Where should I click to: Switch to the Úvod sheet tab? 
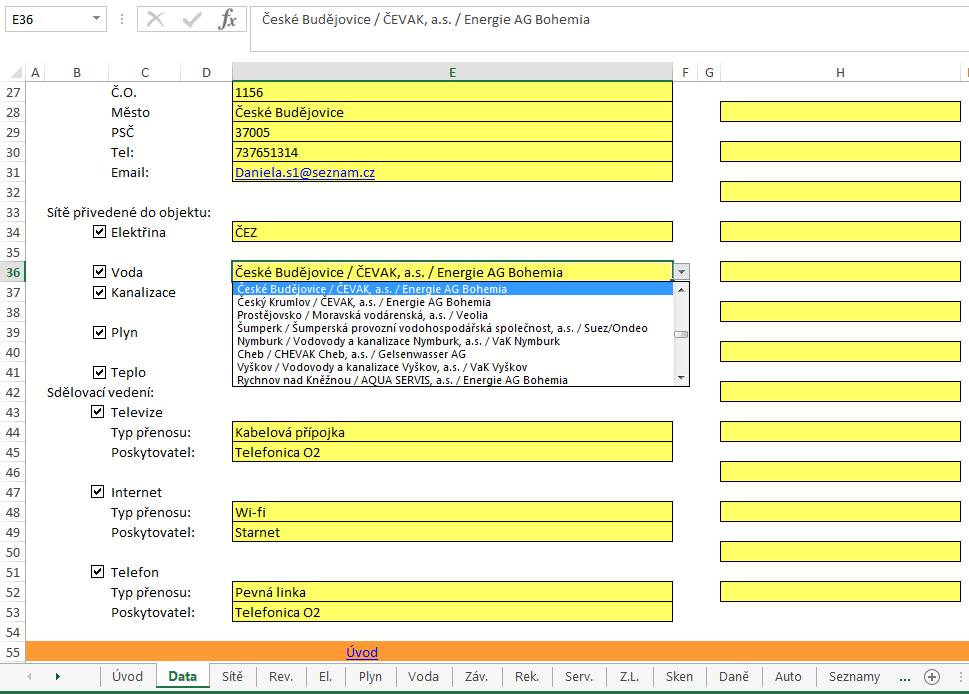(127, 677)
